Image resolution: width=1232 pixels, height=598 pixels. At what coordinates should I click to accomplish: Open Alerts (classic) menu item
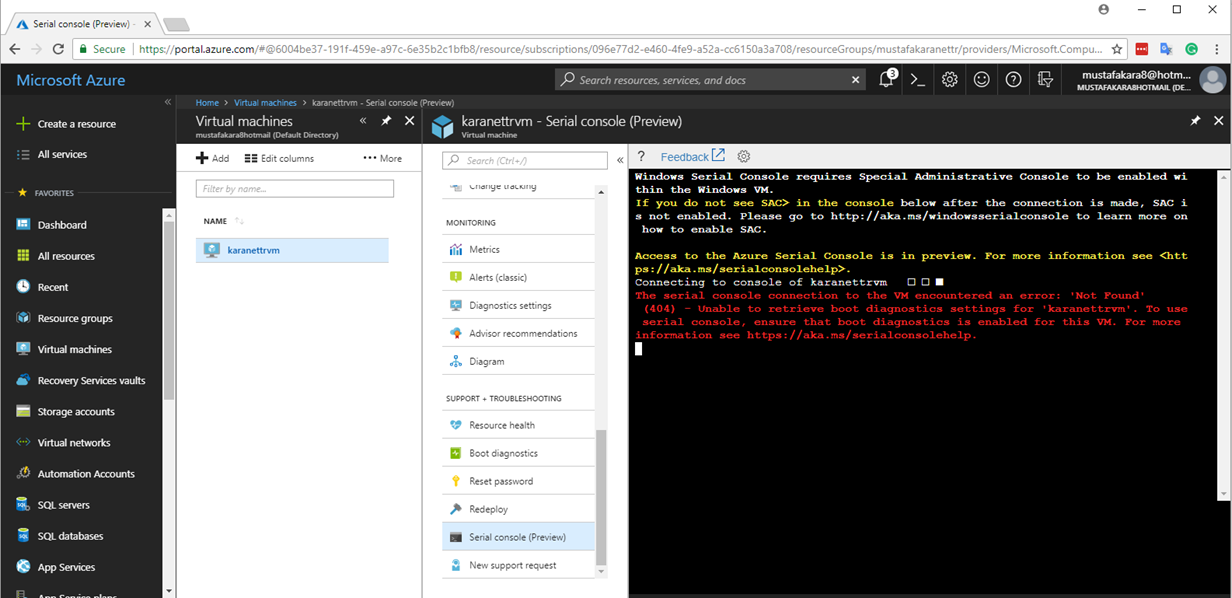[518, 277]
